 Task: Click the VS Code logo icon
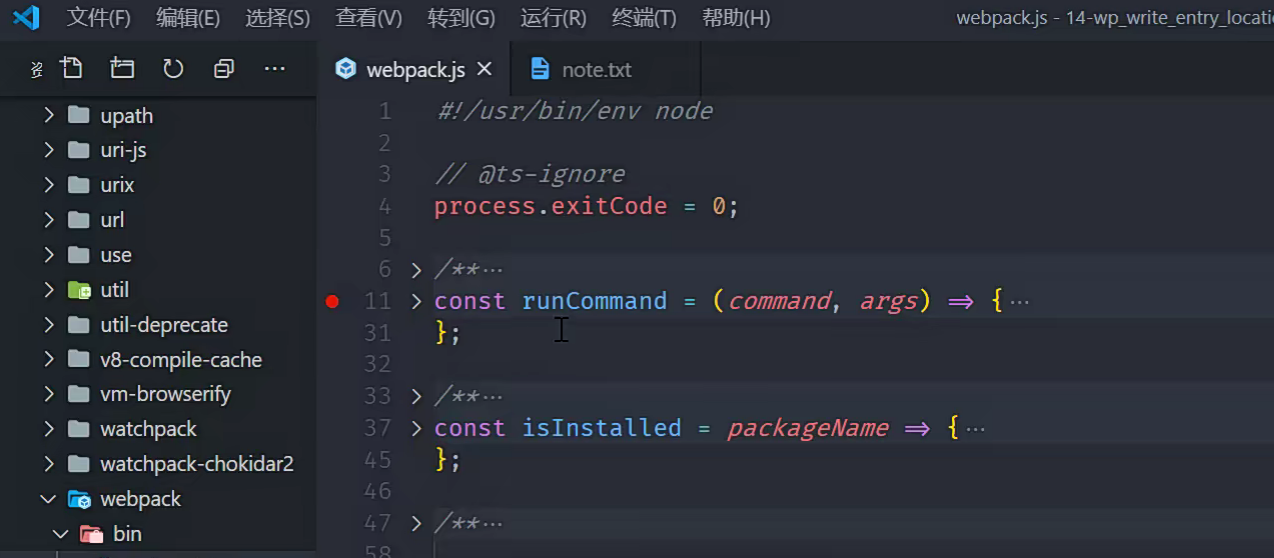click(26, 17)
